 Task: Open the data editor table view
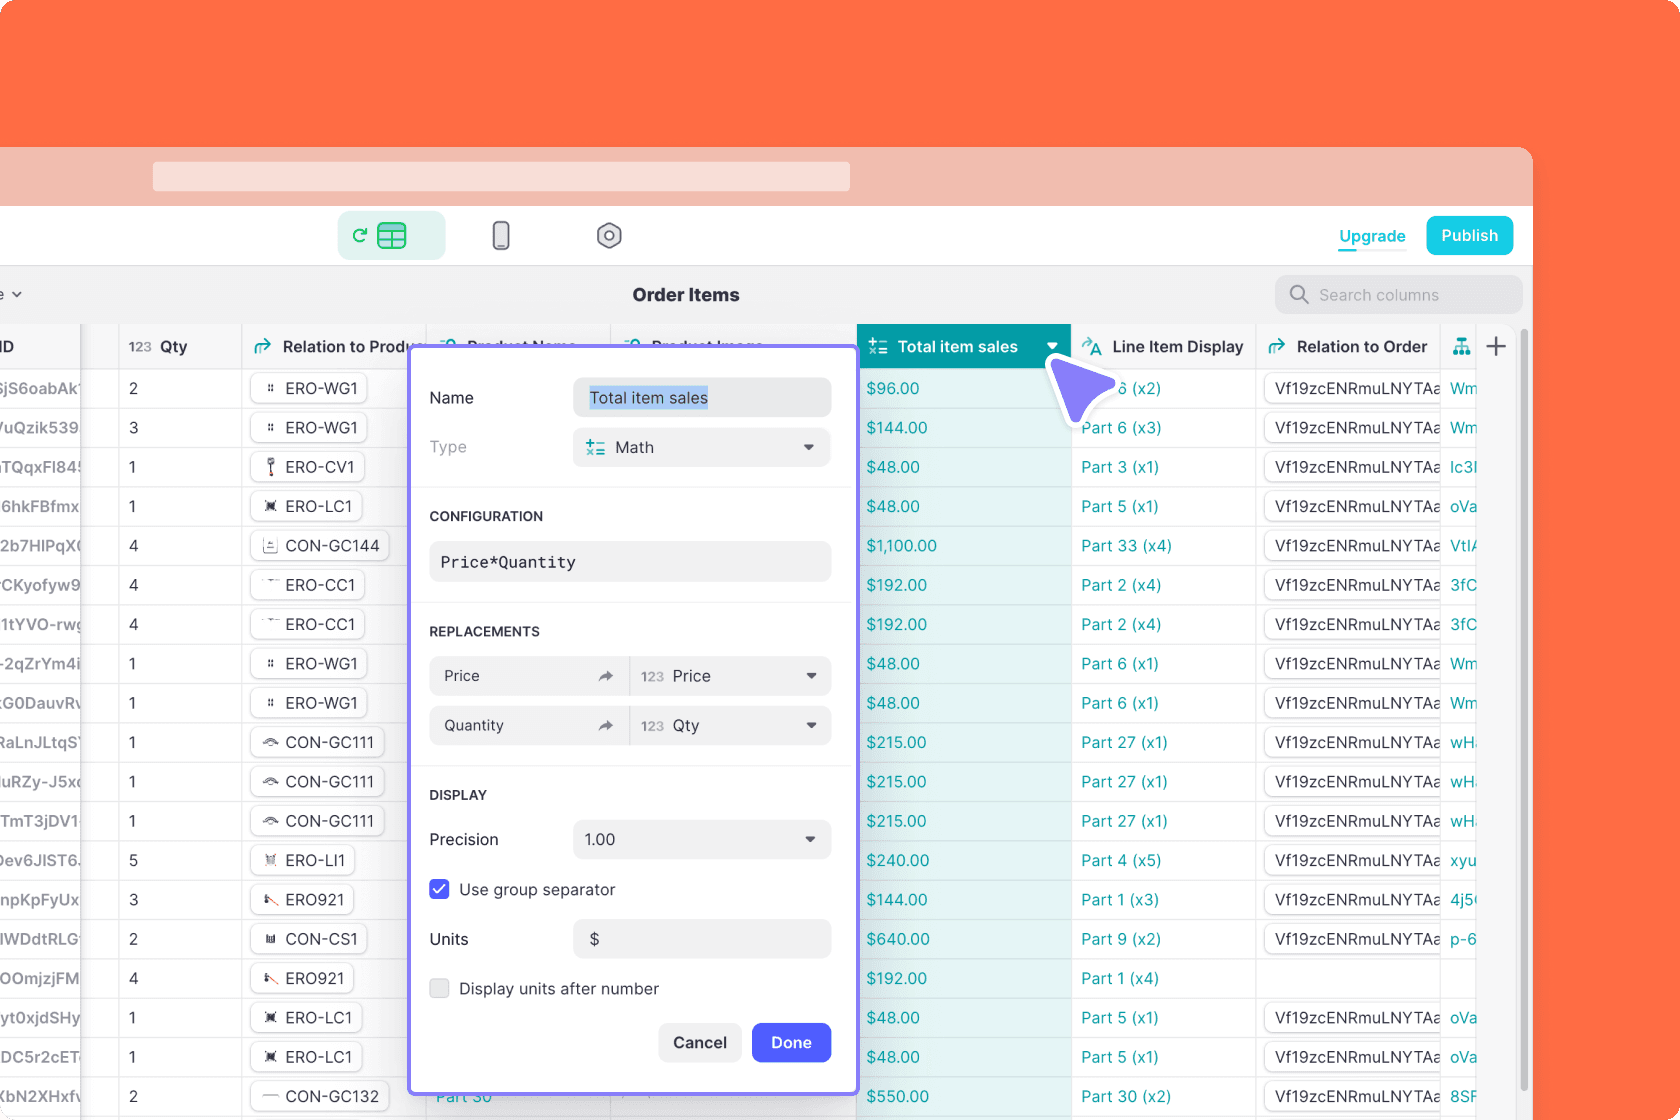[392, 236]
